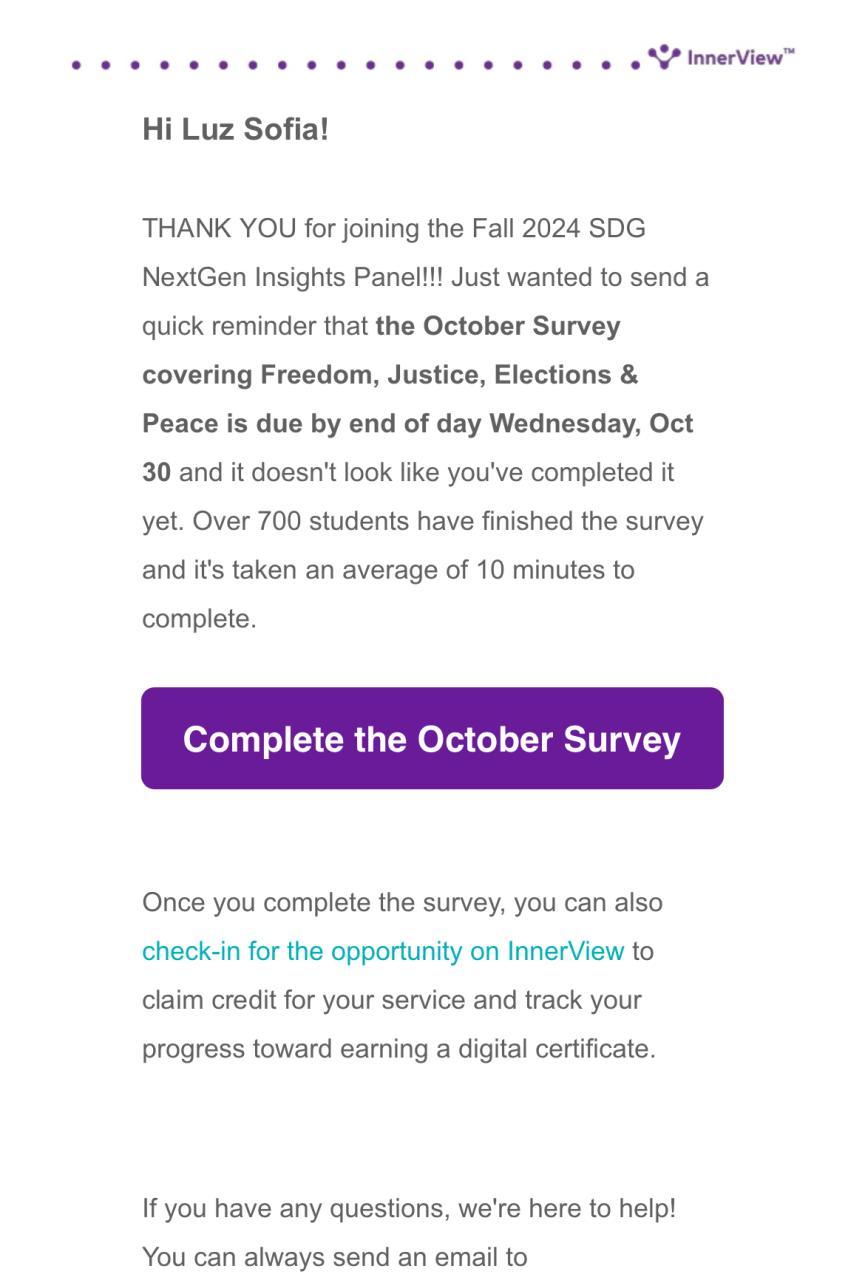Click the Once you complete the survey line
Screen dimensions: 865x1280
[402, 902]
